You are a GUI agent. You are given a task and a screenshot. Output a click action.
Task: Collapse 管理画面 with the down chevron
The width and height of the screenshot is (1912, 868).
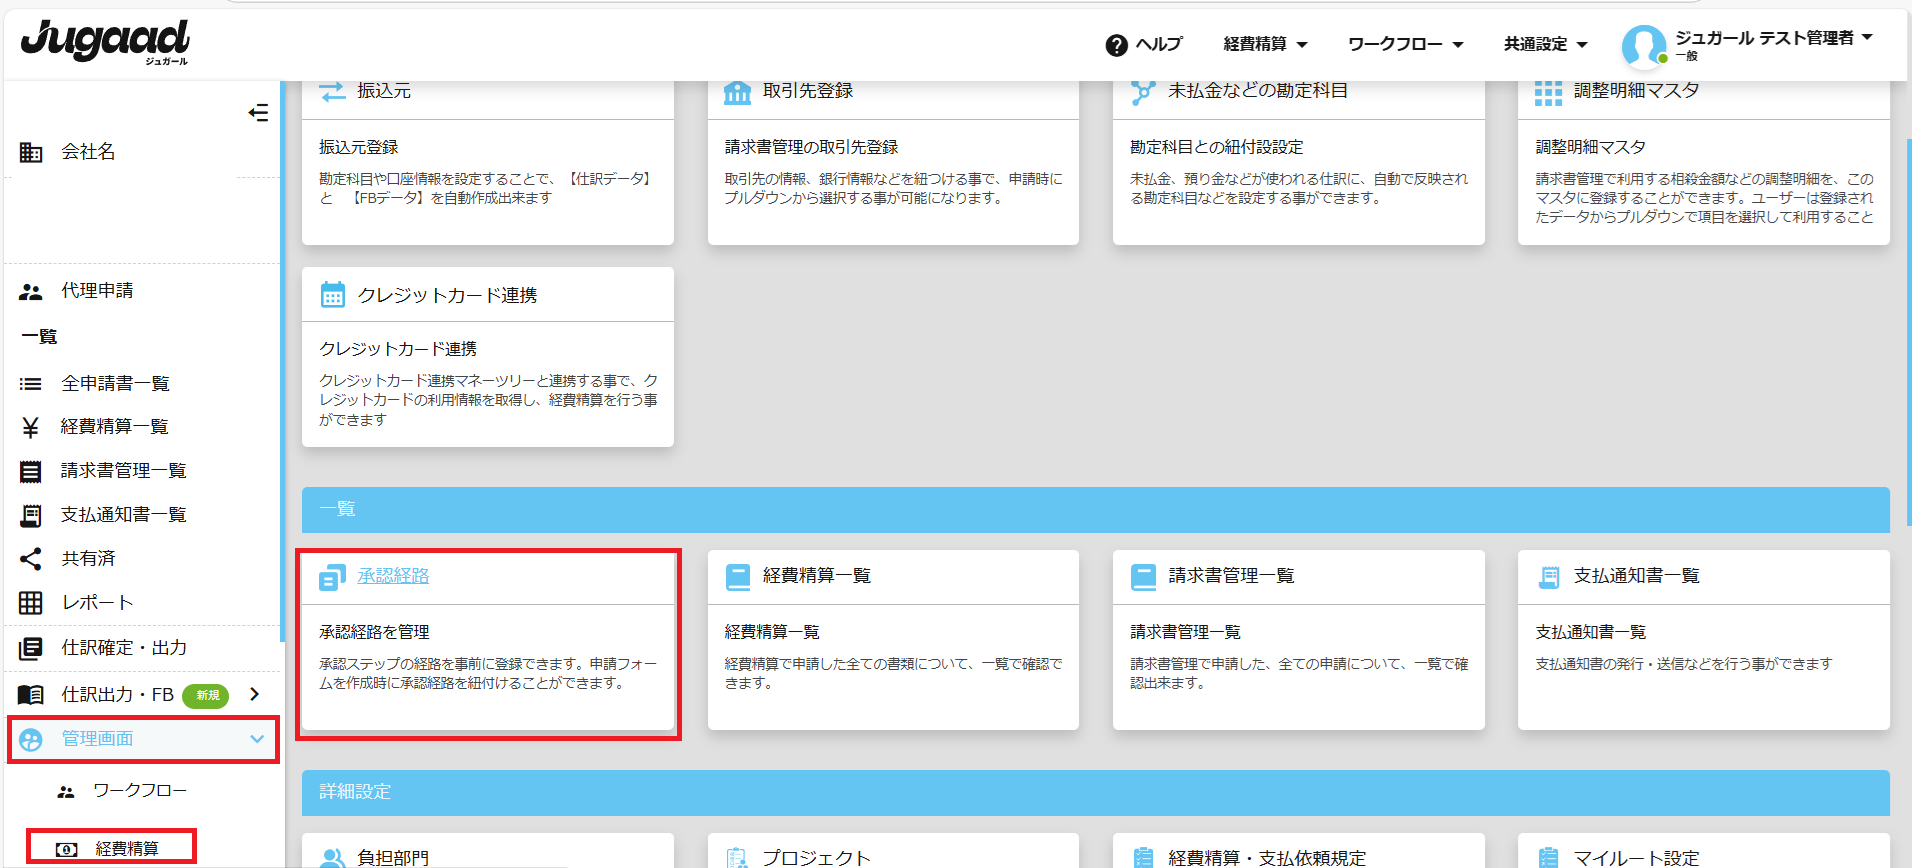pyautogui.click(x=257, y=739)
